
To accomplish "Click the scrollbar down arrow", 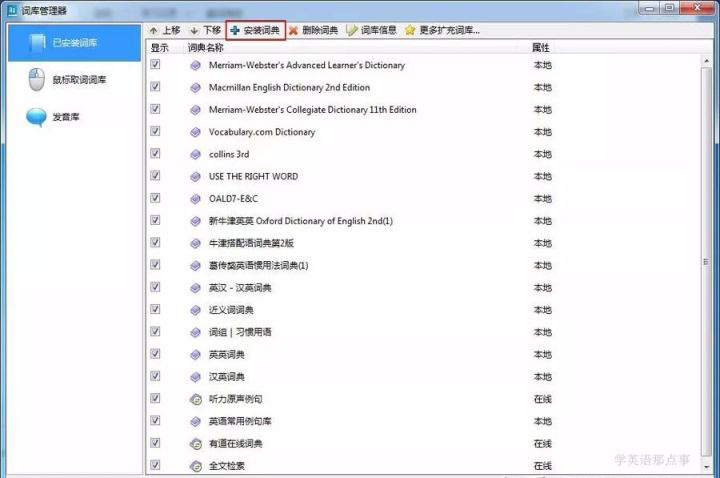I will pos(706,467).
